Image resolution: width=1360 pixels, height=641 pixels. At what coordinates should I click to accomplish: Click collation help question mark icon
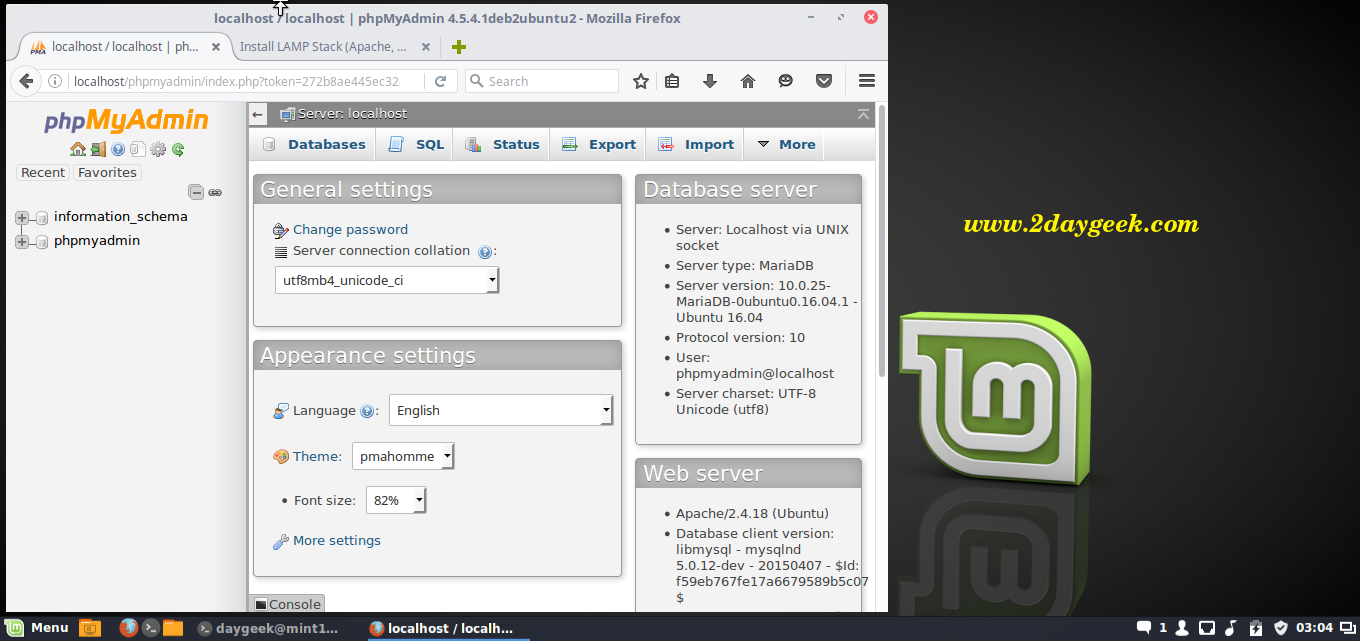coord(485,252)
